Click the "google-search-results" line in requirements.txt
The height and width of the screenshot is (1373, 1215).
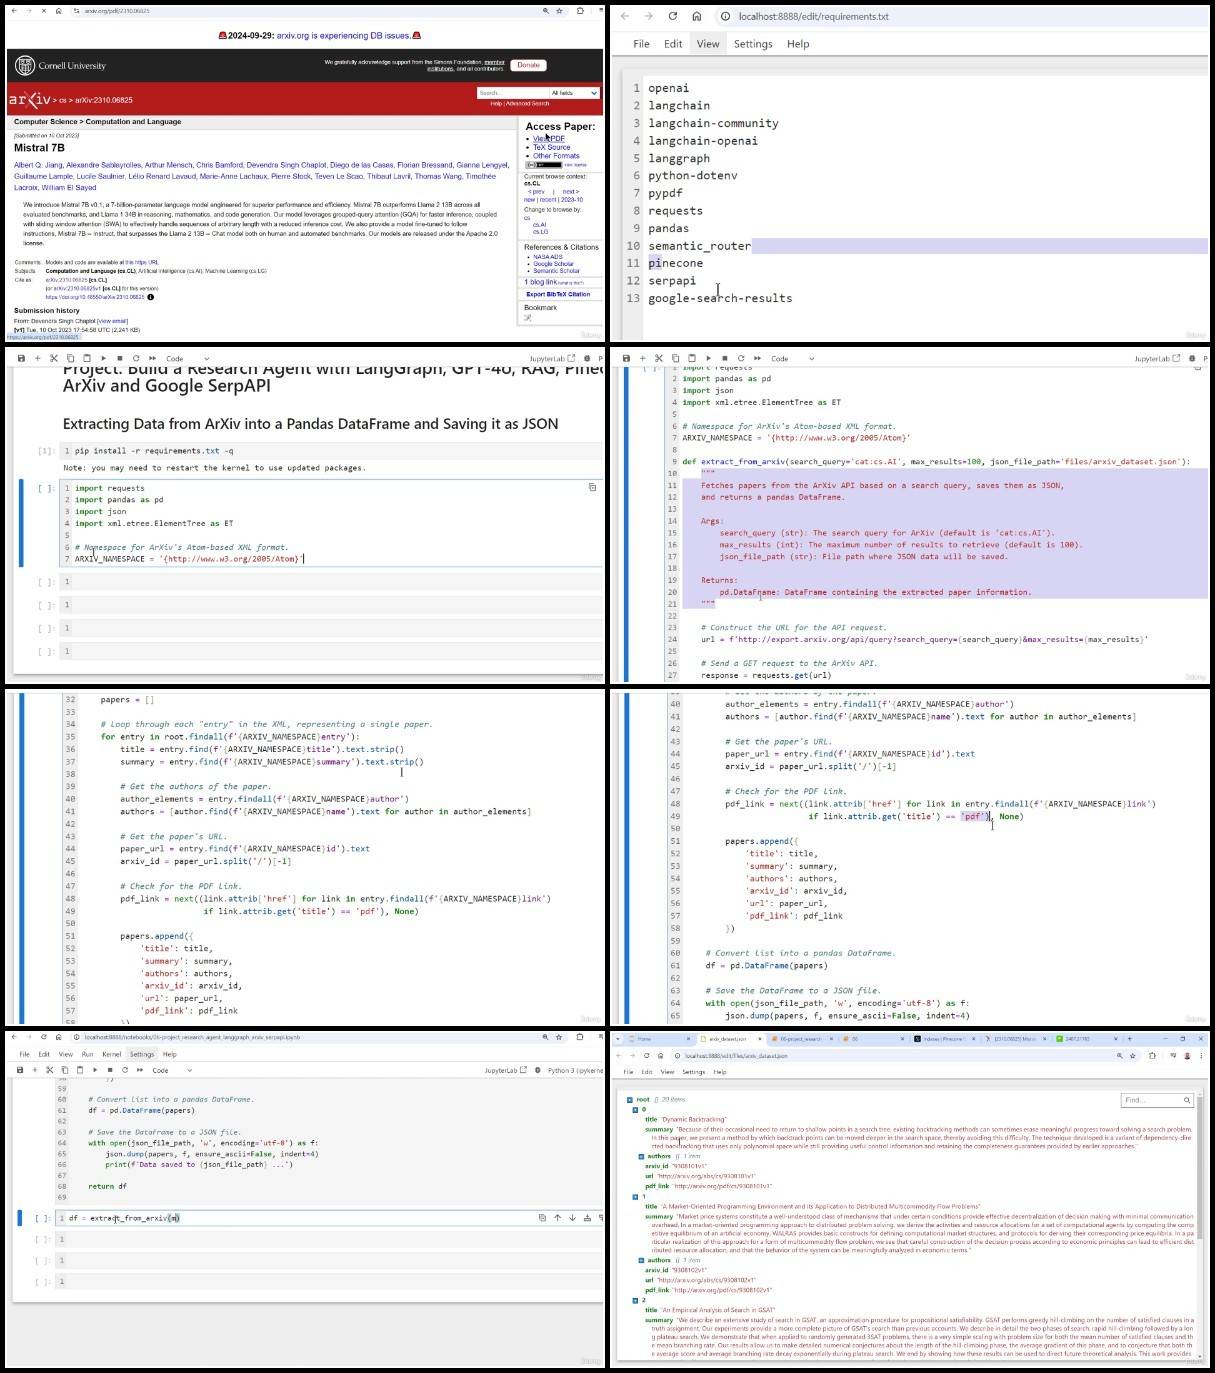[x=720, y=298]
